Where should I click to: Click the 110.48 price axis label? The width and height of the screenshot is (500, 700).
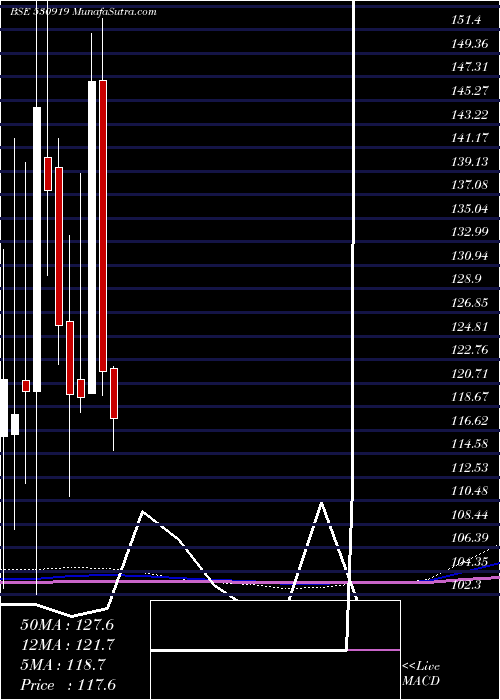(x=469, y=491)
